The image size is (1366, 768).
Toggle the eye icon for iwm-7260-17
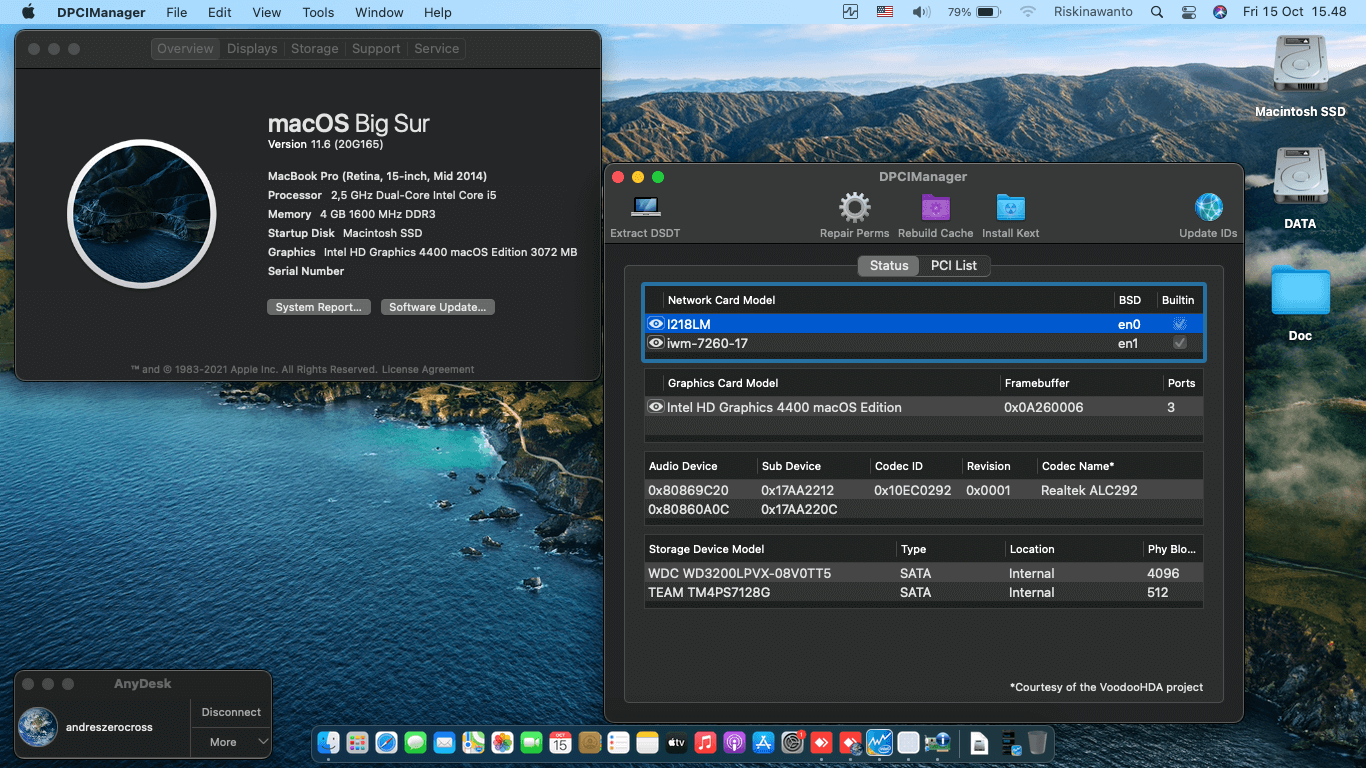[x=656, y=343]
